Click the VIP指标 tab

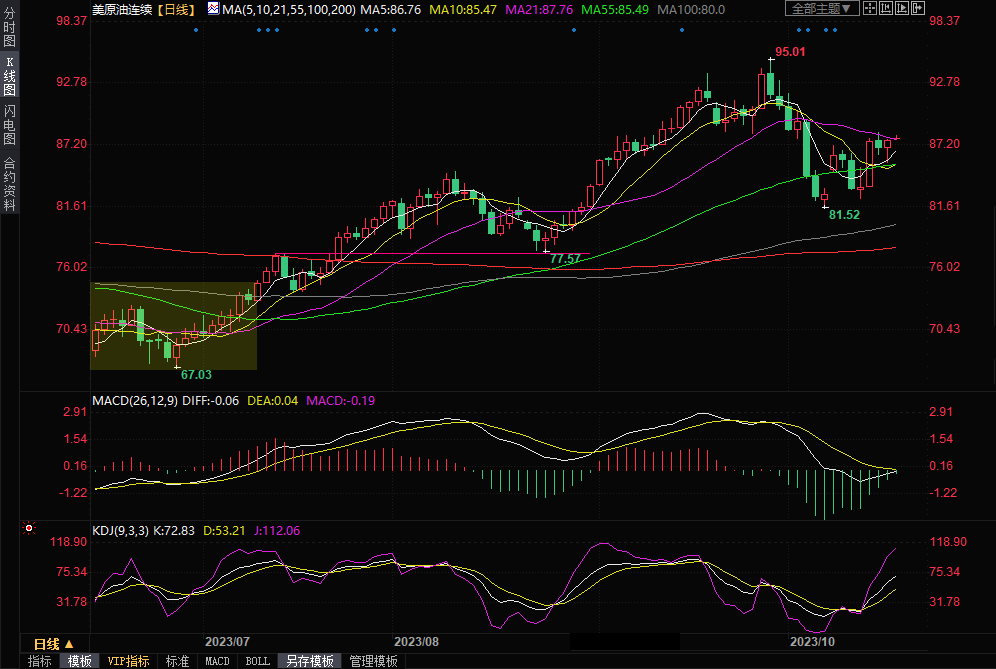tap(128, 661)
